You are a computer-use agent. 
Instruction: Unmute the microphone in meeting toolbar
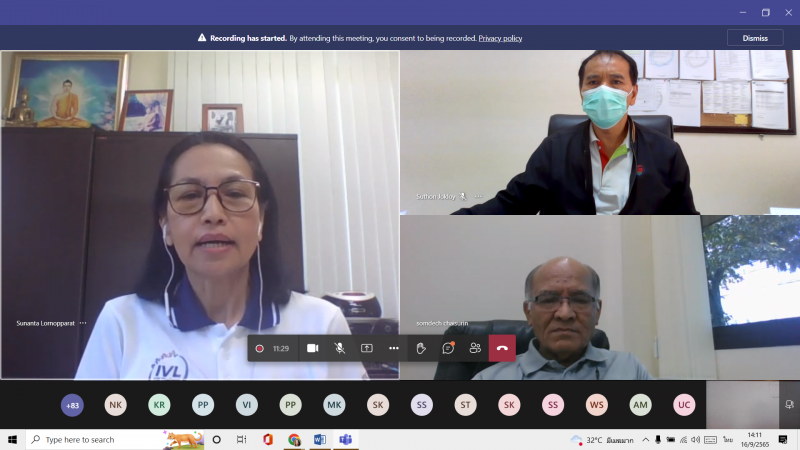point(339,348)
